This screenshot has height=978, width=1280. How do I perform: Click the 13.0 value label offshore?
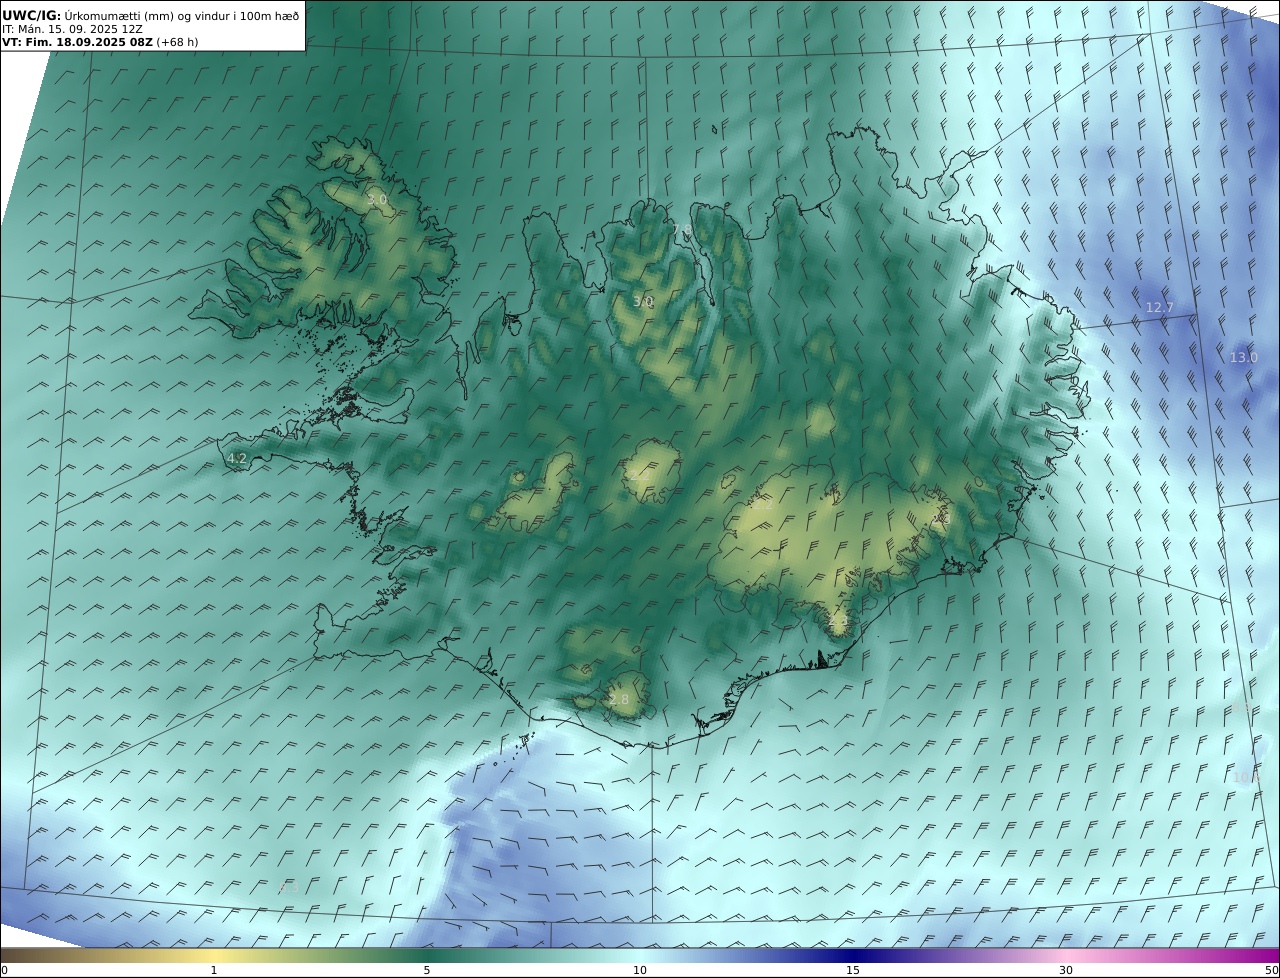[x=1244, y=357]
